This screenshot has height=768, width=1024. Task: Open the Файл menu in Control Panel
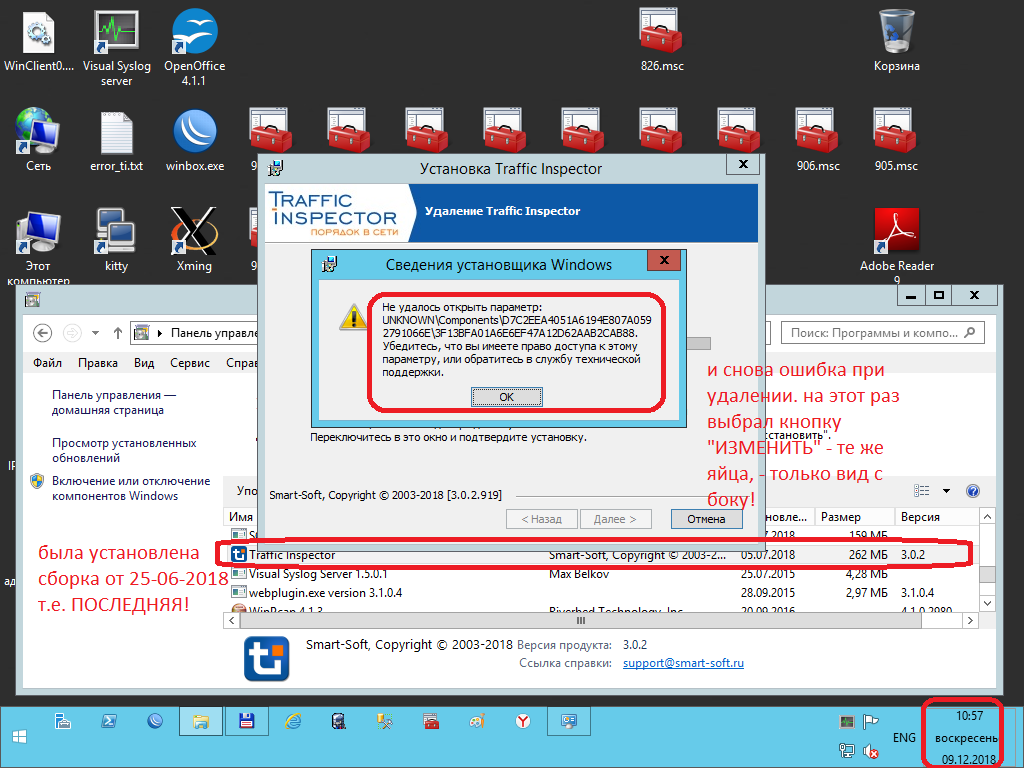tap(47, 362)
